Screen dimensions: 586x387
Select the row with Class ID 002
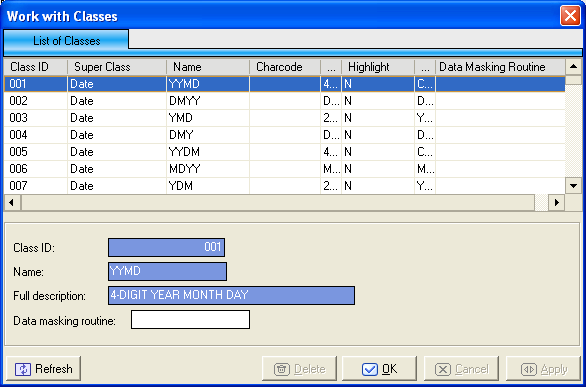[284, 101]
